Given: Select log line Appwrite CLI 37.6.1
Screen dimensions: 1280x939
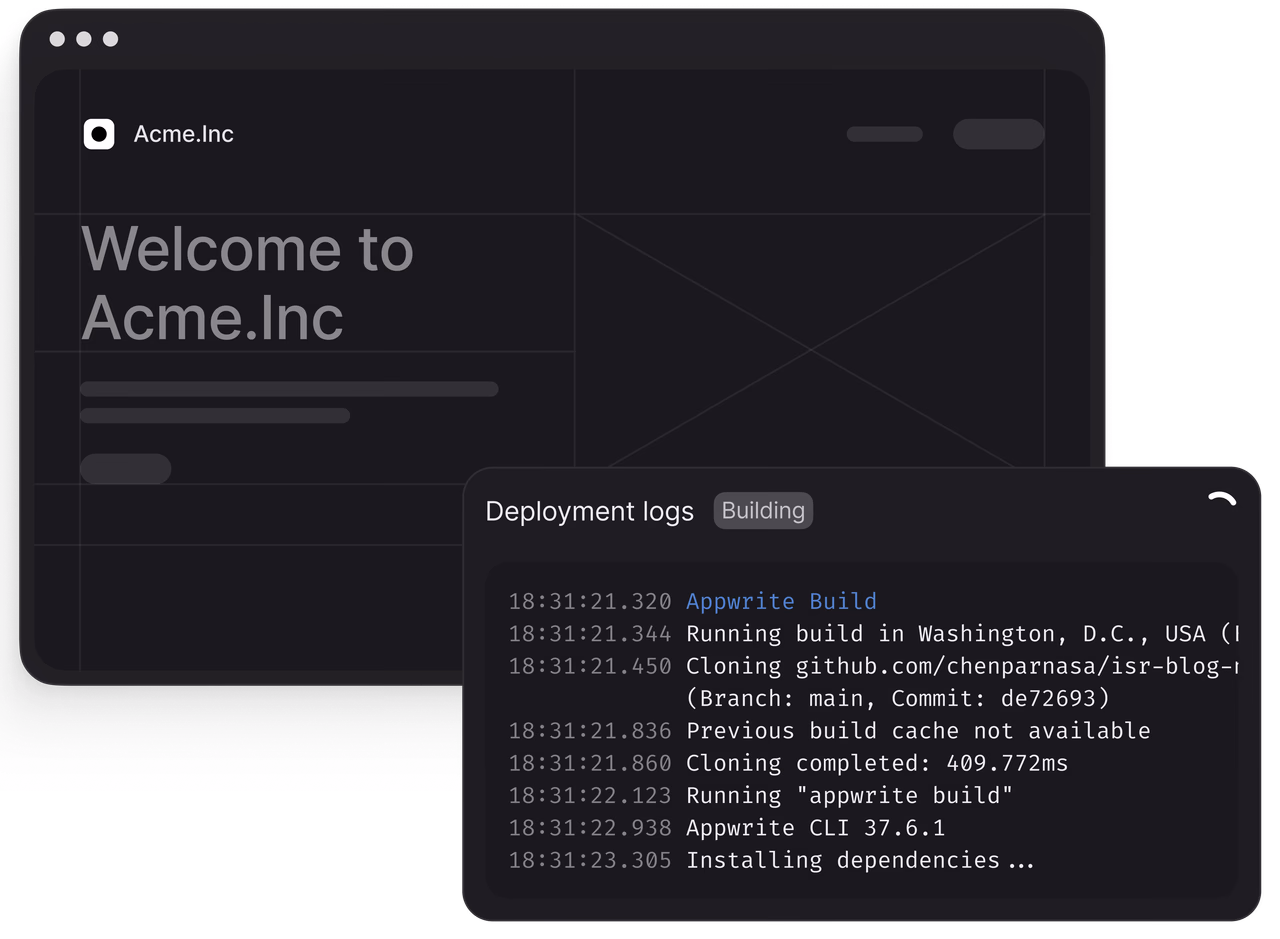Looking at the screenshot, I should point(815,828).
